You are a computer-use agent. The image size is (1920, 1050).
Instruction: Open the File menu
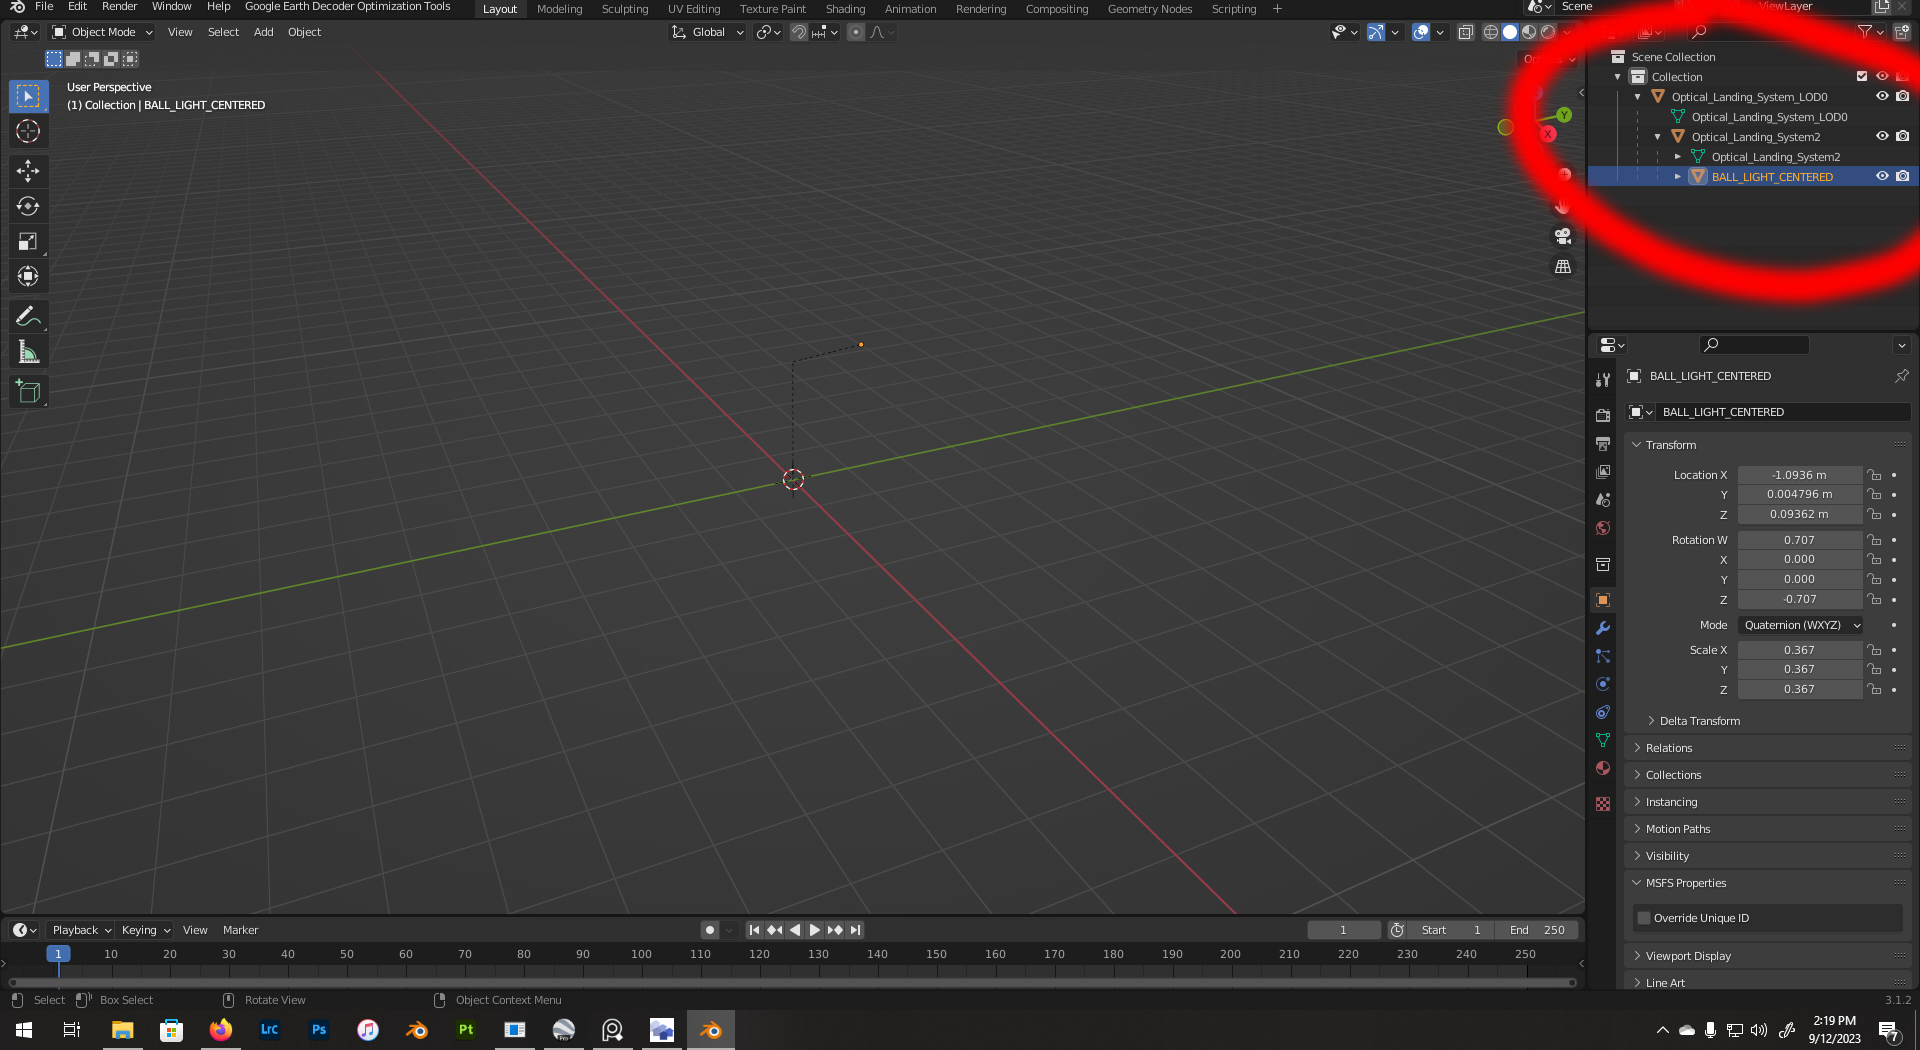click(x=44, y=7)
